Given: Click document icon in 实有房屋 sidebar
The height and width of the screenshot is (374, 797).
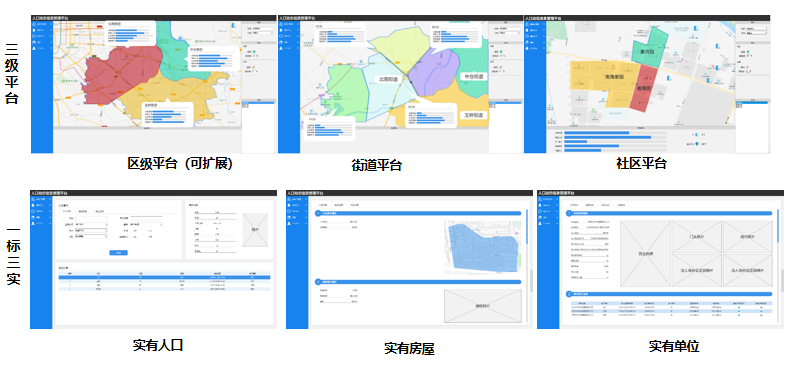Looking at the screenshot, I should (289, 205).
